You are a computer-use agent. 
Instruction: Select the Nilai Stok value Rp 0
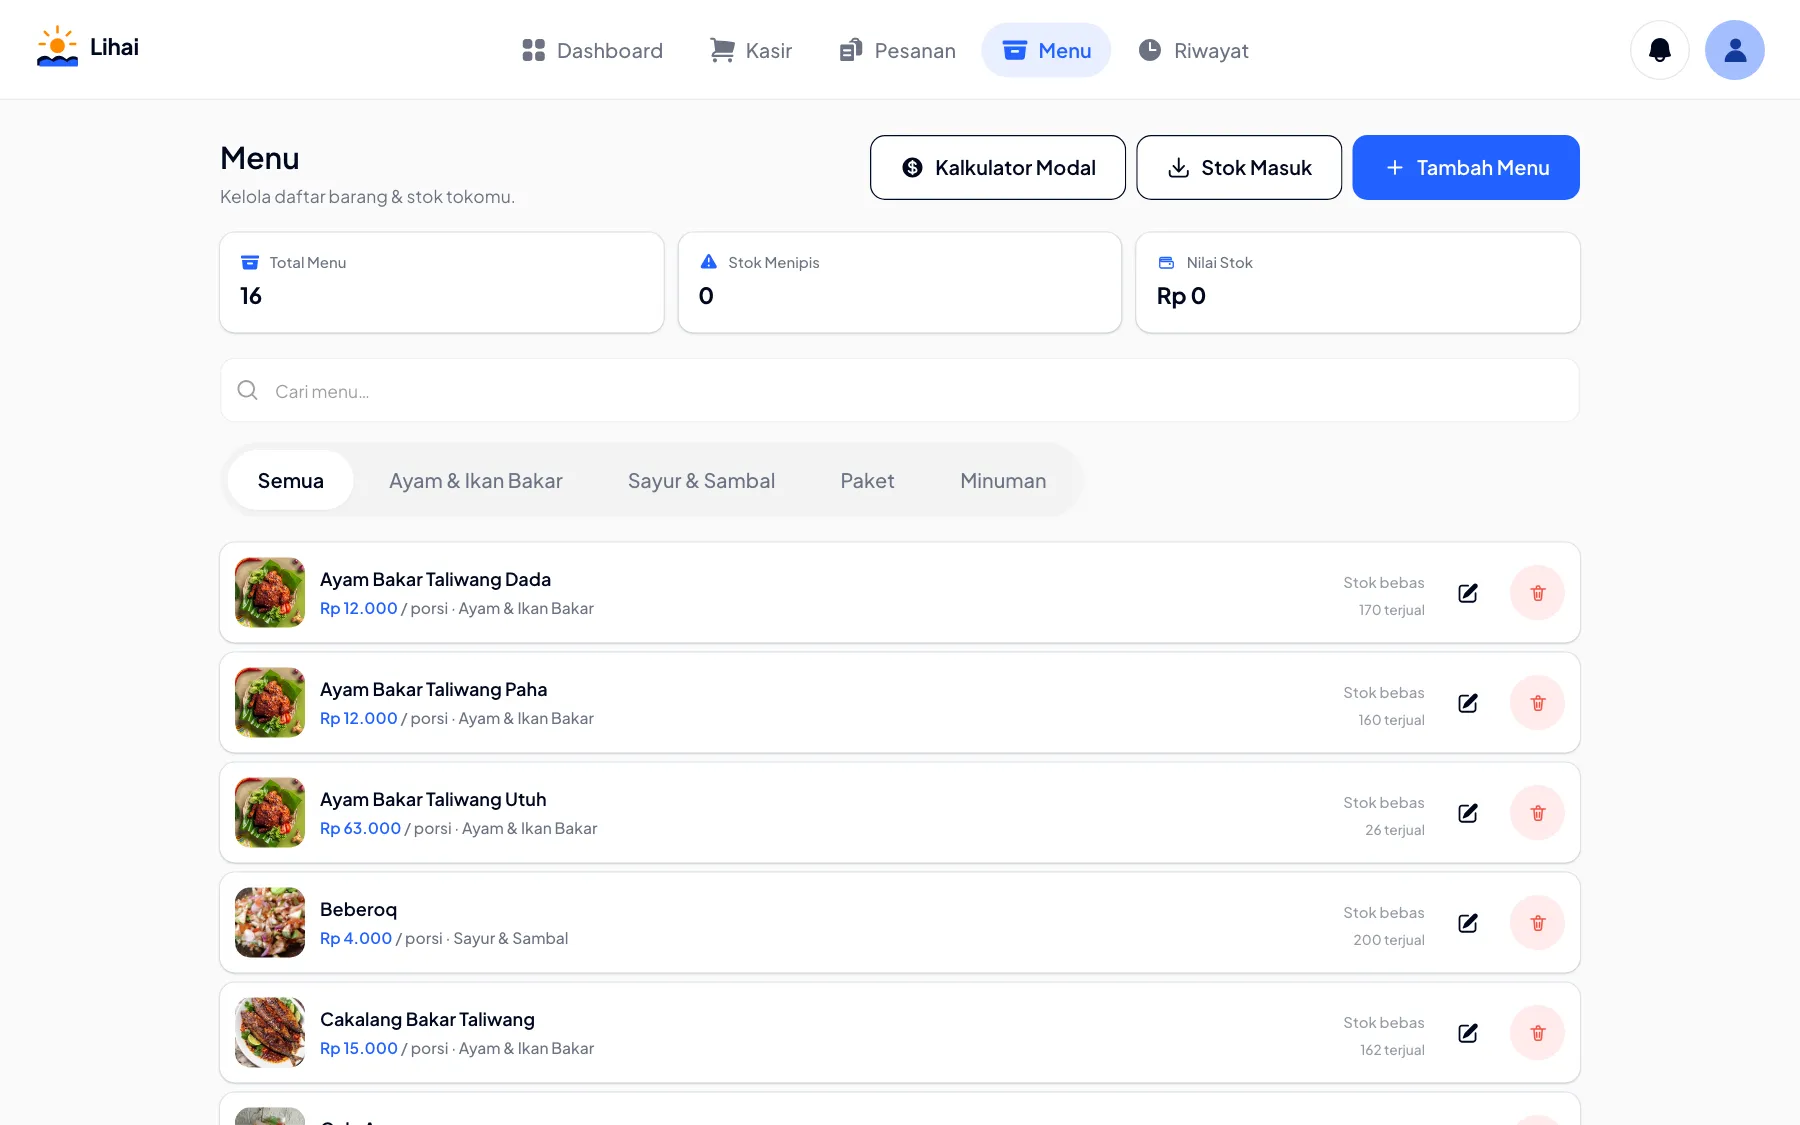click(x=1181, y=296)
